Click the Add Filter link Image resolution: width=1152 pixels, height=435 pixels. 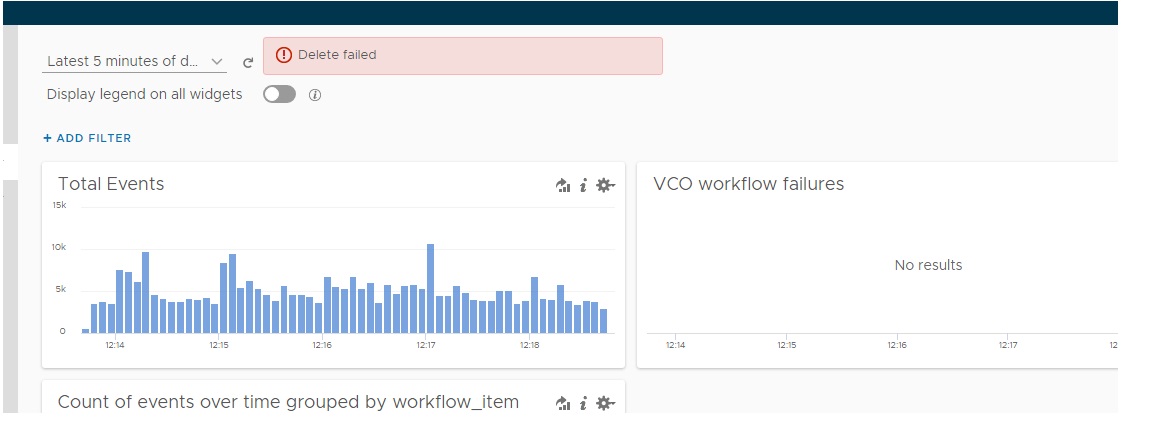[x=88, y=138]
